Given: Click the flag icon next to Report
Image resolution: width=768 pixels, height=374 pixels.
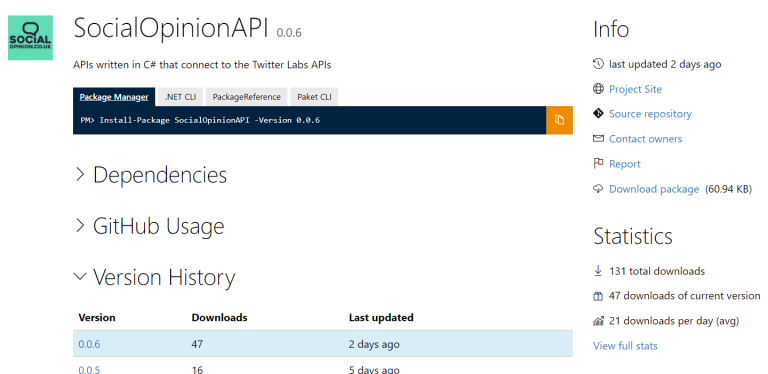Looking at the screenshot, I should (x=598, y=164).
